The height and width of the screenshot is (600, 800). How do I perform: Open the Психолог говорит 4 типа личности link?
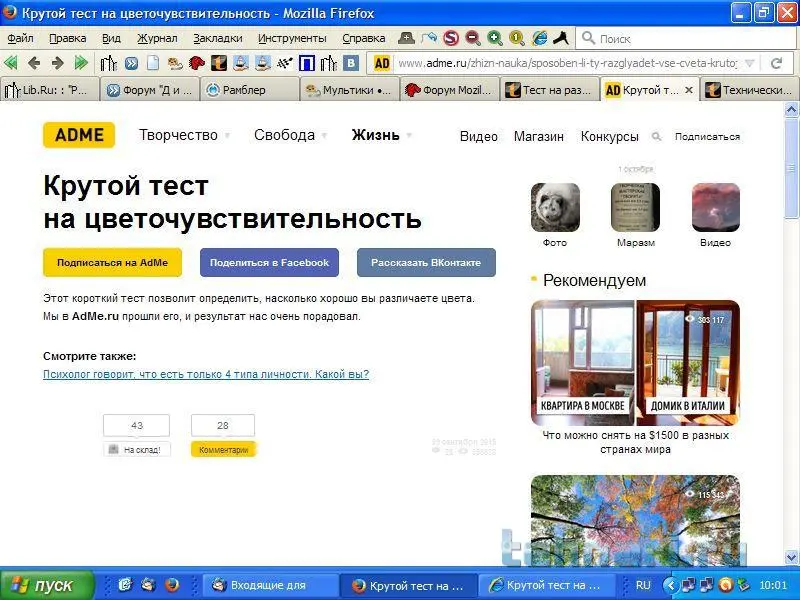pyautogui.click(x=206, y=374)
